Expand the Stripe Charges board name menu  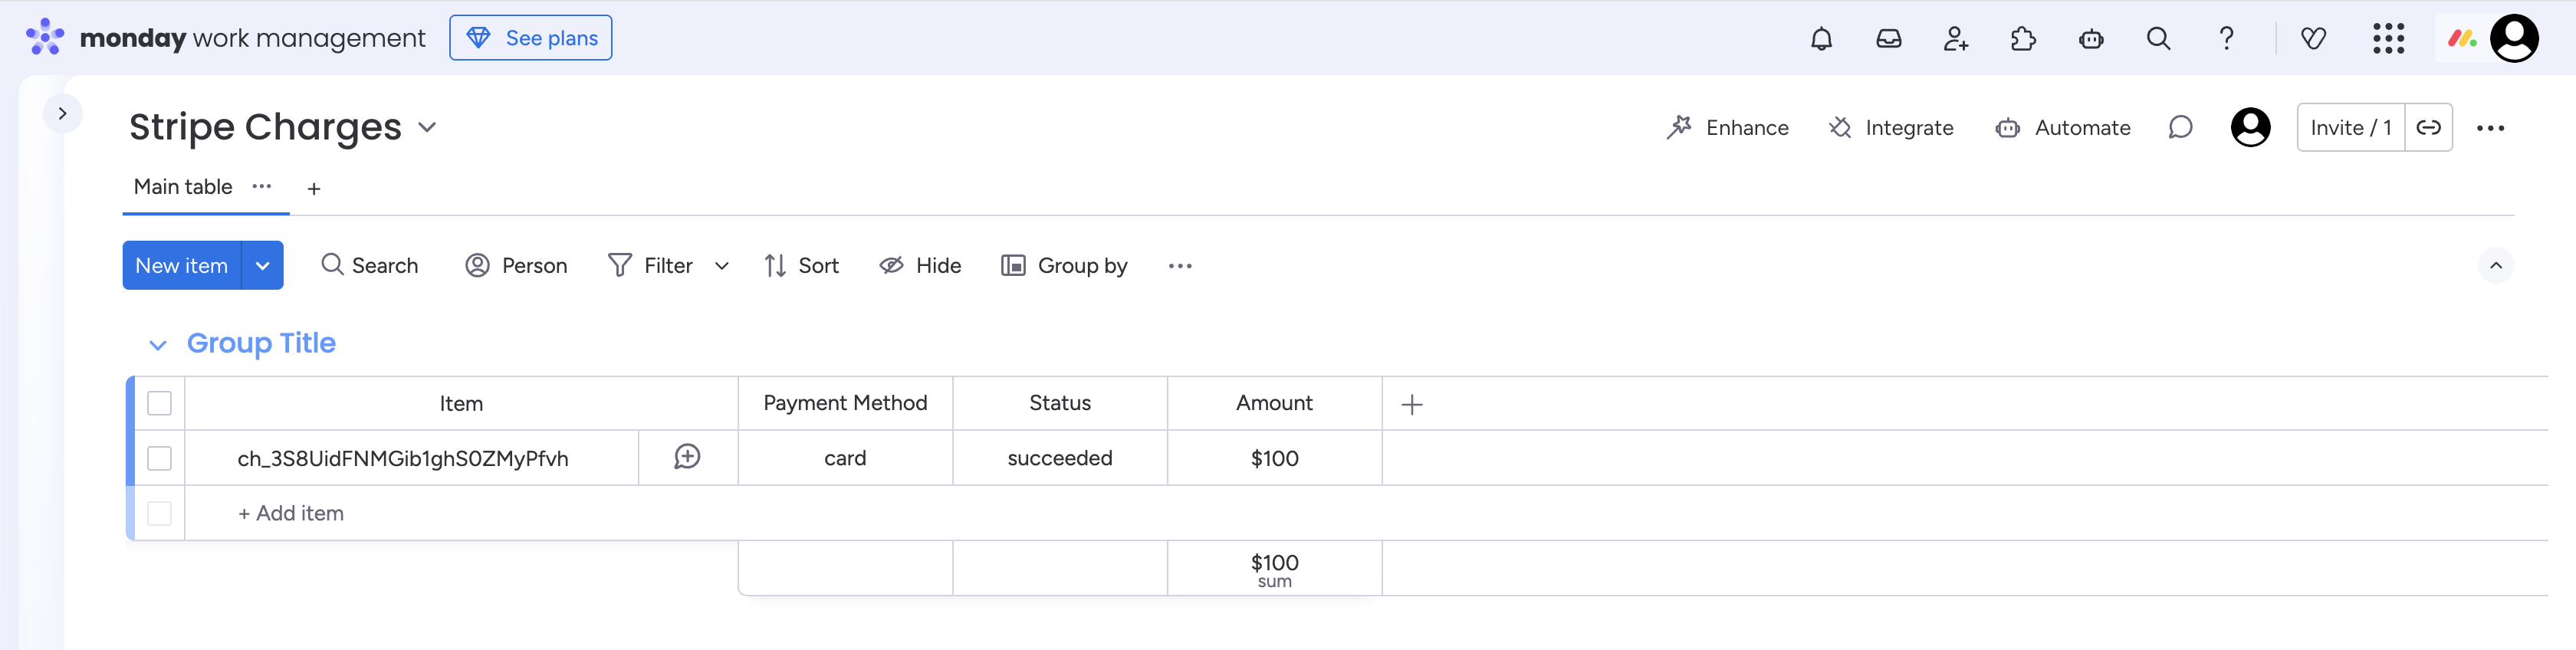pos(427,128)
